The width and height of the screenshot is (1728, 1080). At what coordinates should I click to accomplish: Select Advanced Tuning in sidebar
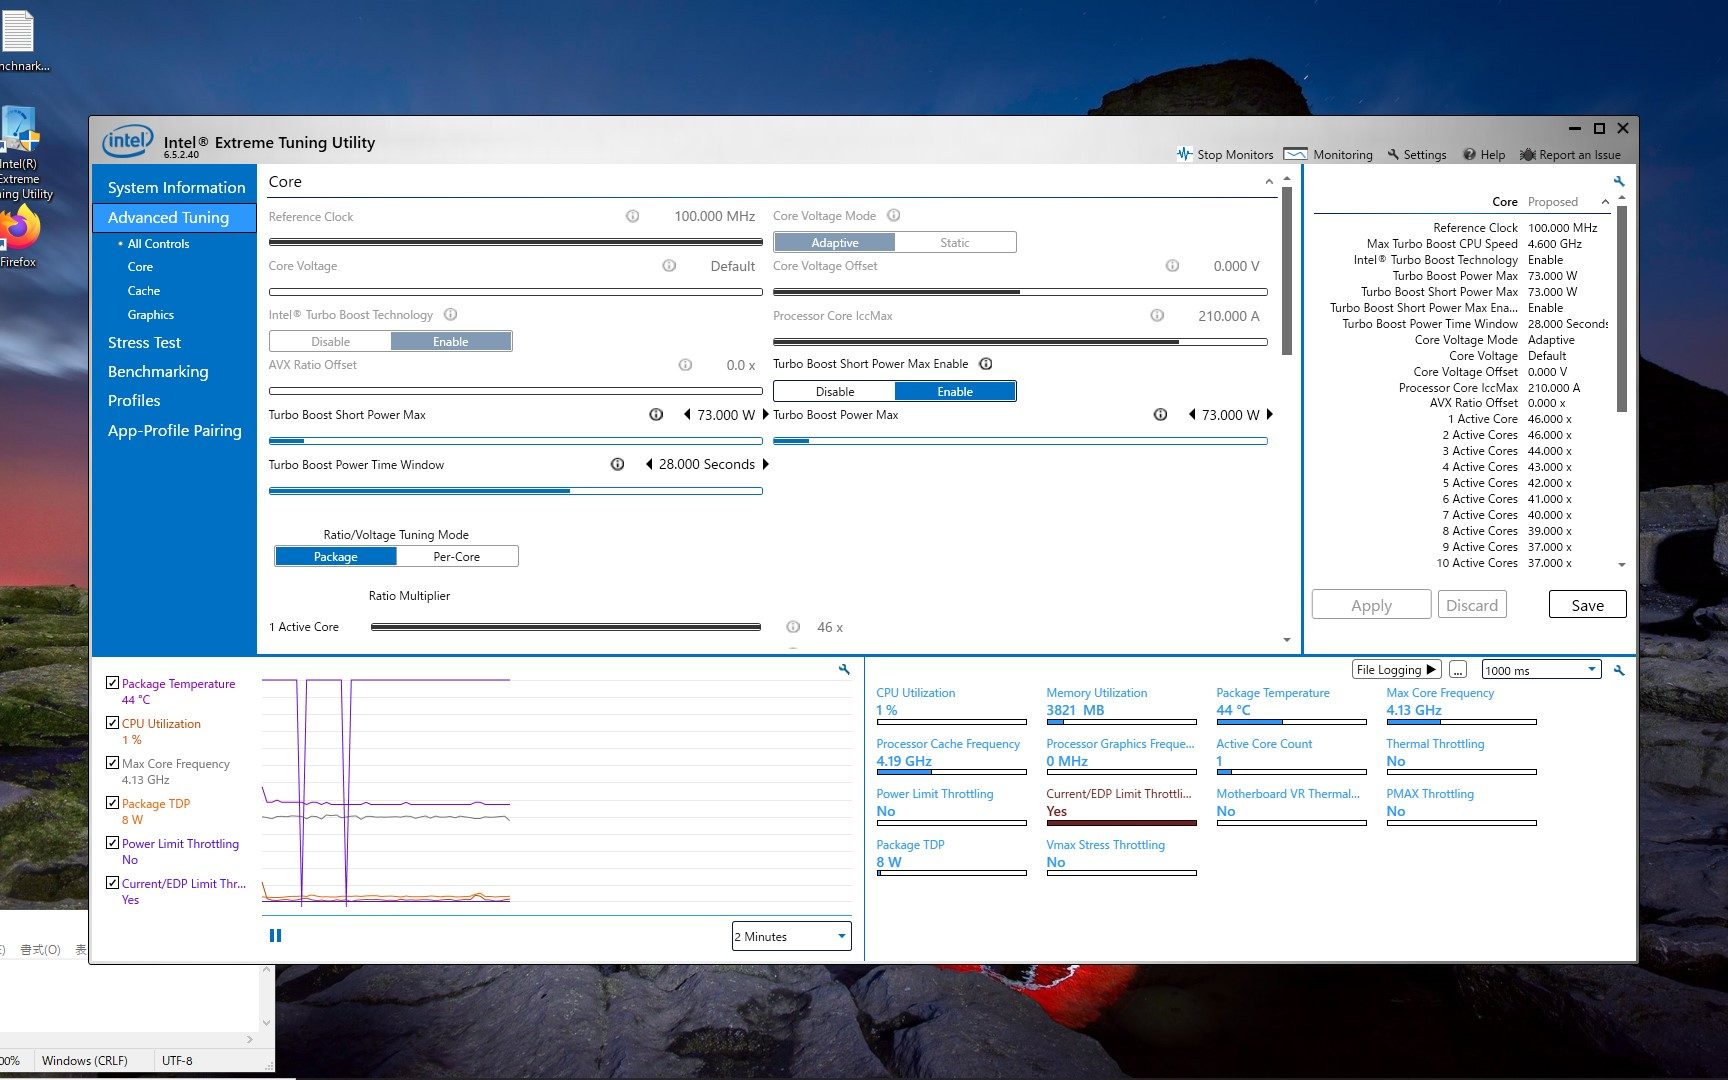(175, 217)
